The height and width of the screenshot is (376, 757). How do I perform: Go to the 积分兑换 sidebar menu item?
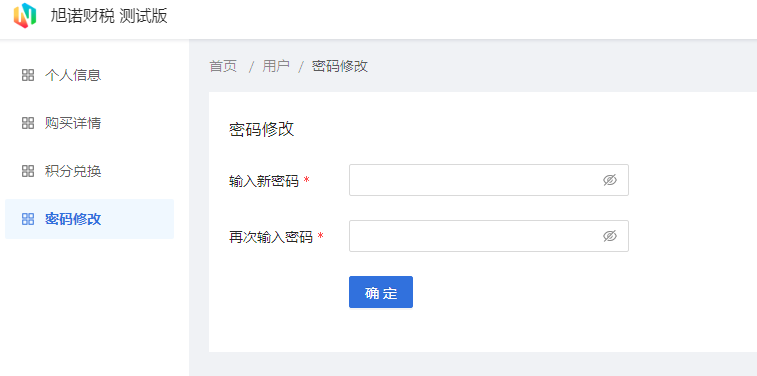[x=89, y=171]
